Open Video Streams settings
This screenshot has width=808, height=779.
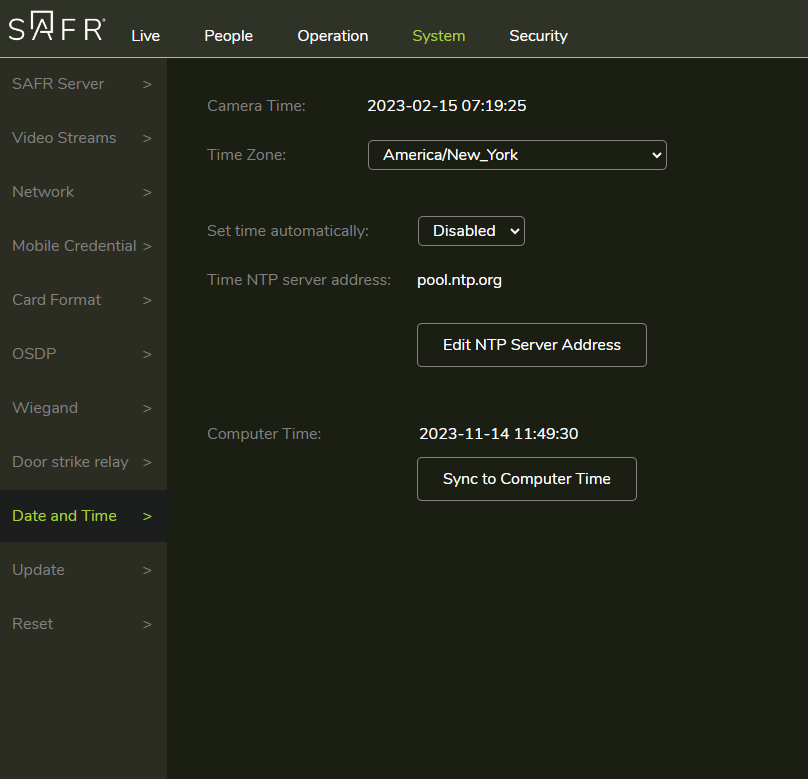pyautogui.click(x=63, y=138)
